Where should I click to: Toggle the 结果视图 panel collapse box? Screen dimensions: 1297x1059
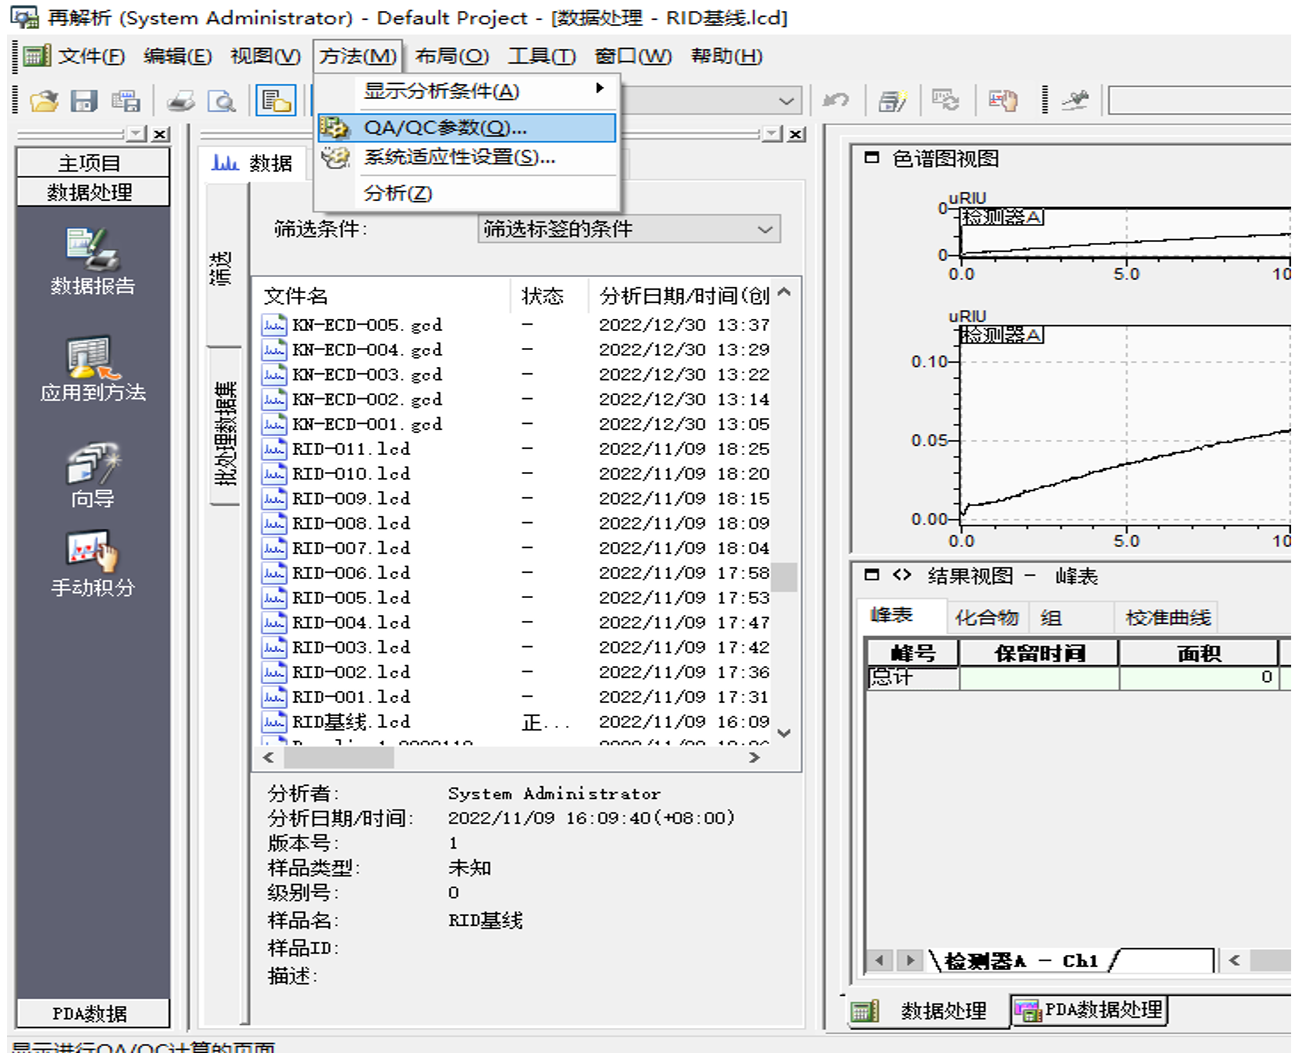click(x=872, y=575)
